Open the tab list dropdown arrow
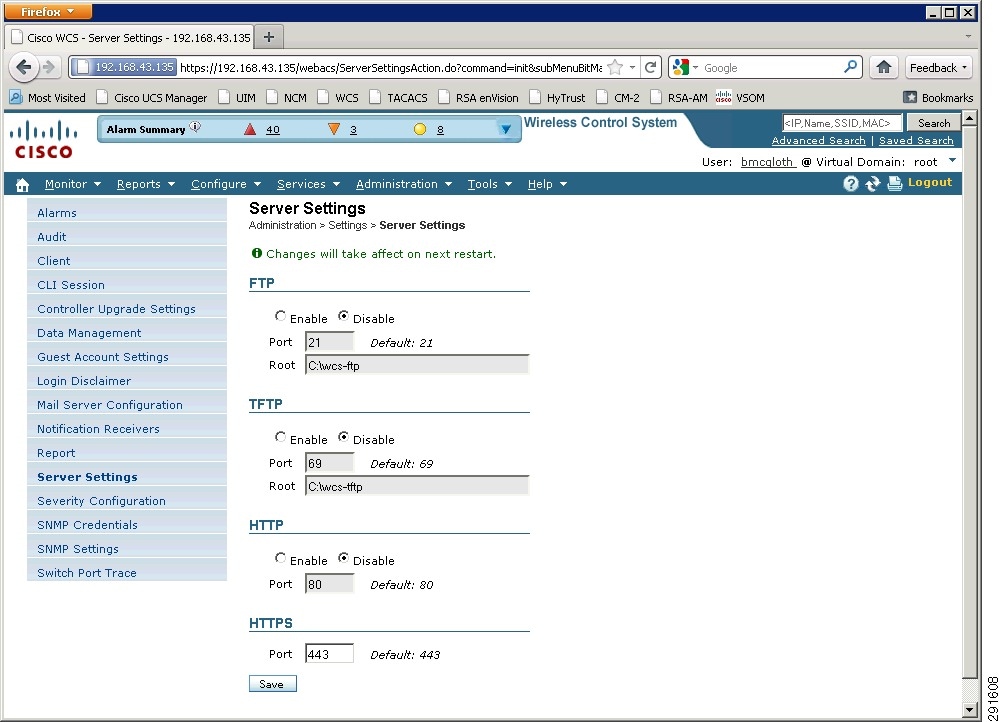The width and height of the screenshot is (999, 722). pos(968,37)
